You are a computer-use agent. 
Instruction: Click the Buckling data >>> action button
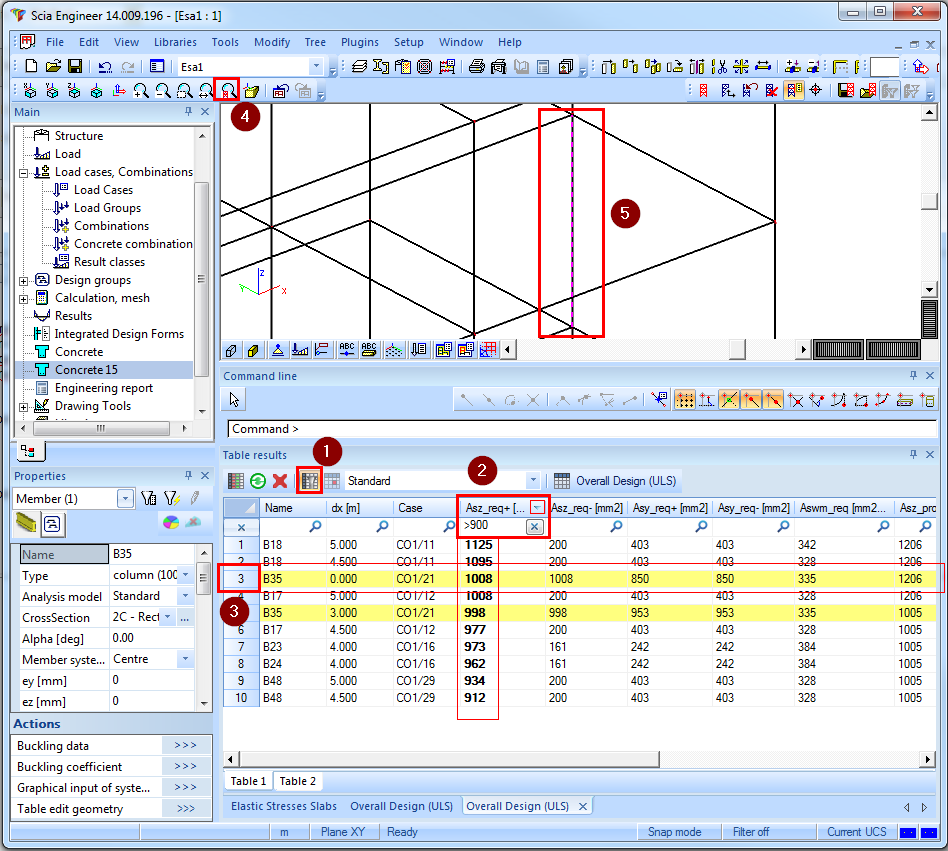(185, 746)
